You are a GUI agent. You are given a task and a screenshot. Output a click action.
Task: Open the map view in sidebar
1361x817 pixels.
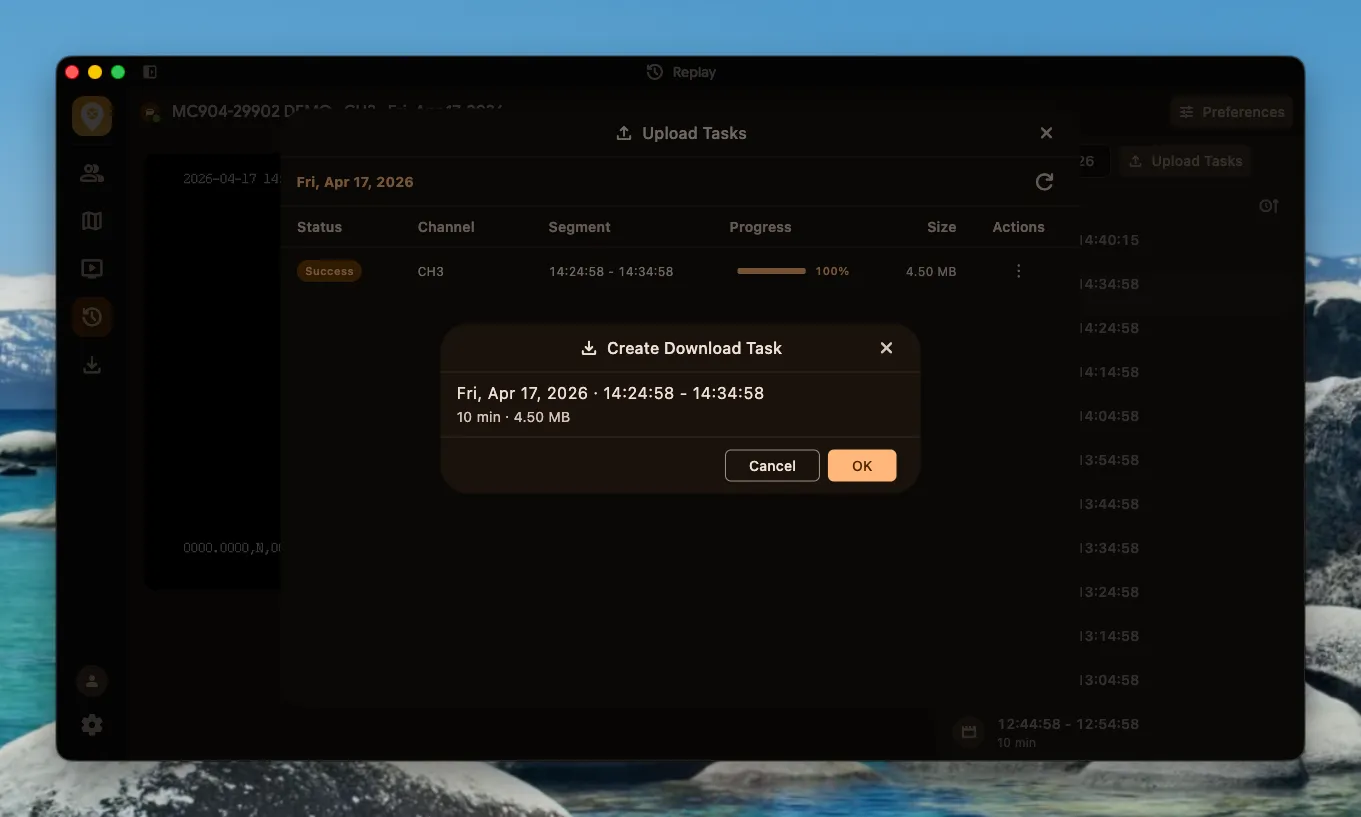coord(92,221)
